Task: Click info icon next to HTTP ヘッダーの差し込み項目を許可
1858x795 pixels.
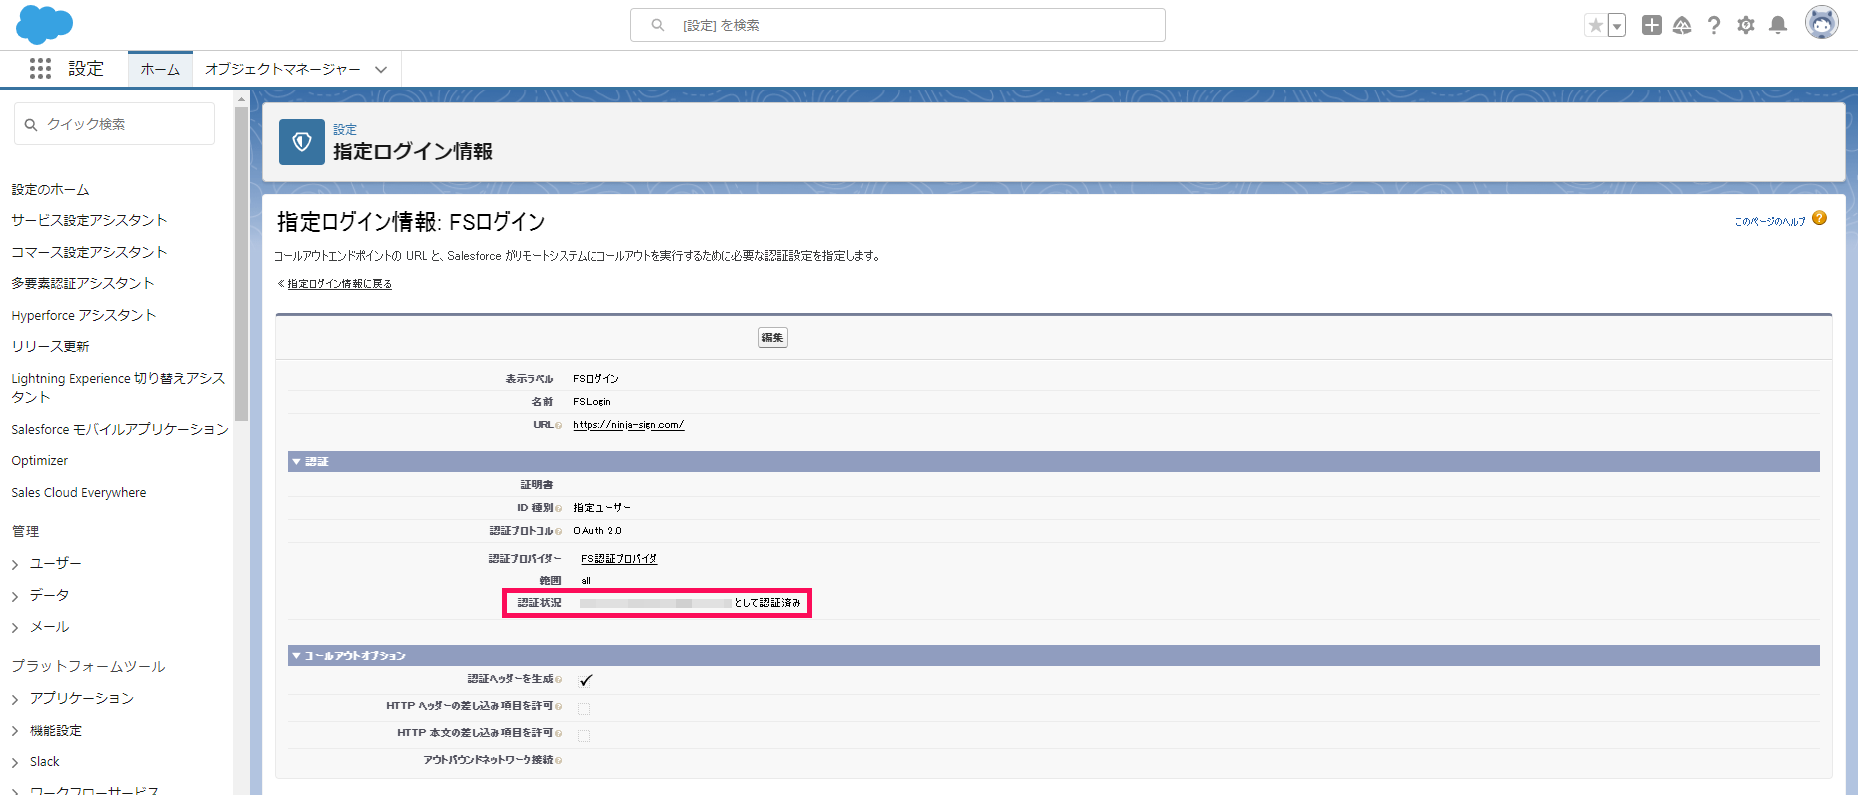Action: [x=558, y=706]
